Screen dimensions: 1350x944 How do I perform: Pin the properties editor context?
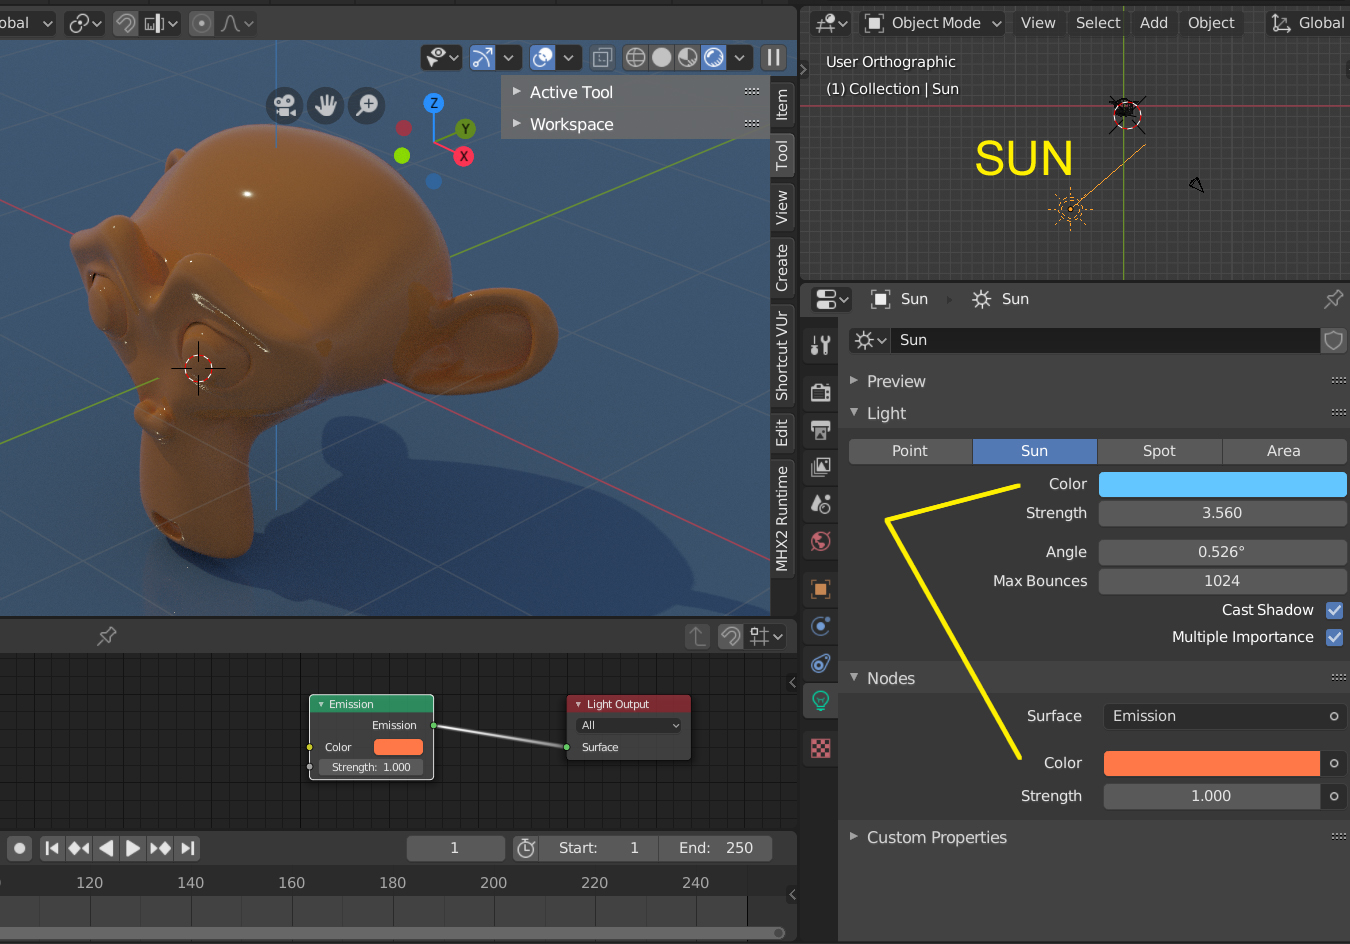tap(1333, 299)
